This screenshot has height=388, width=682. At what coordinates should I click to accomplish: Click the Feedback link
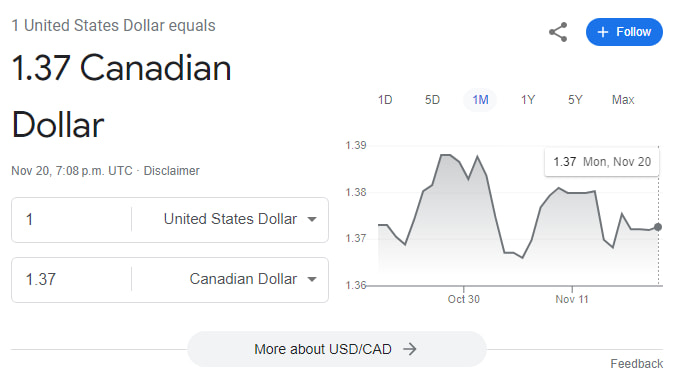click(636, 364)
